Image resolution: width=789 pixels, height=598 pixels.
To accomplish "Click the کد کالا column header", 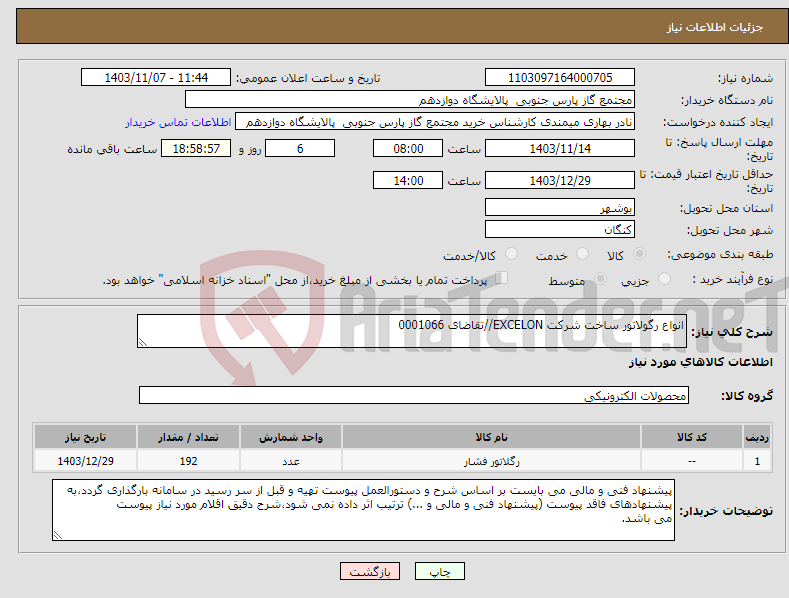I will point(692,437).
